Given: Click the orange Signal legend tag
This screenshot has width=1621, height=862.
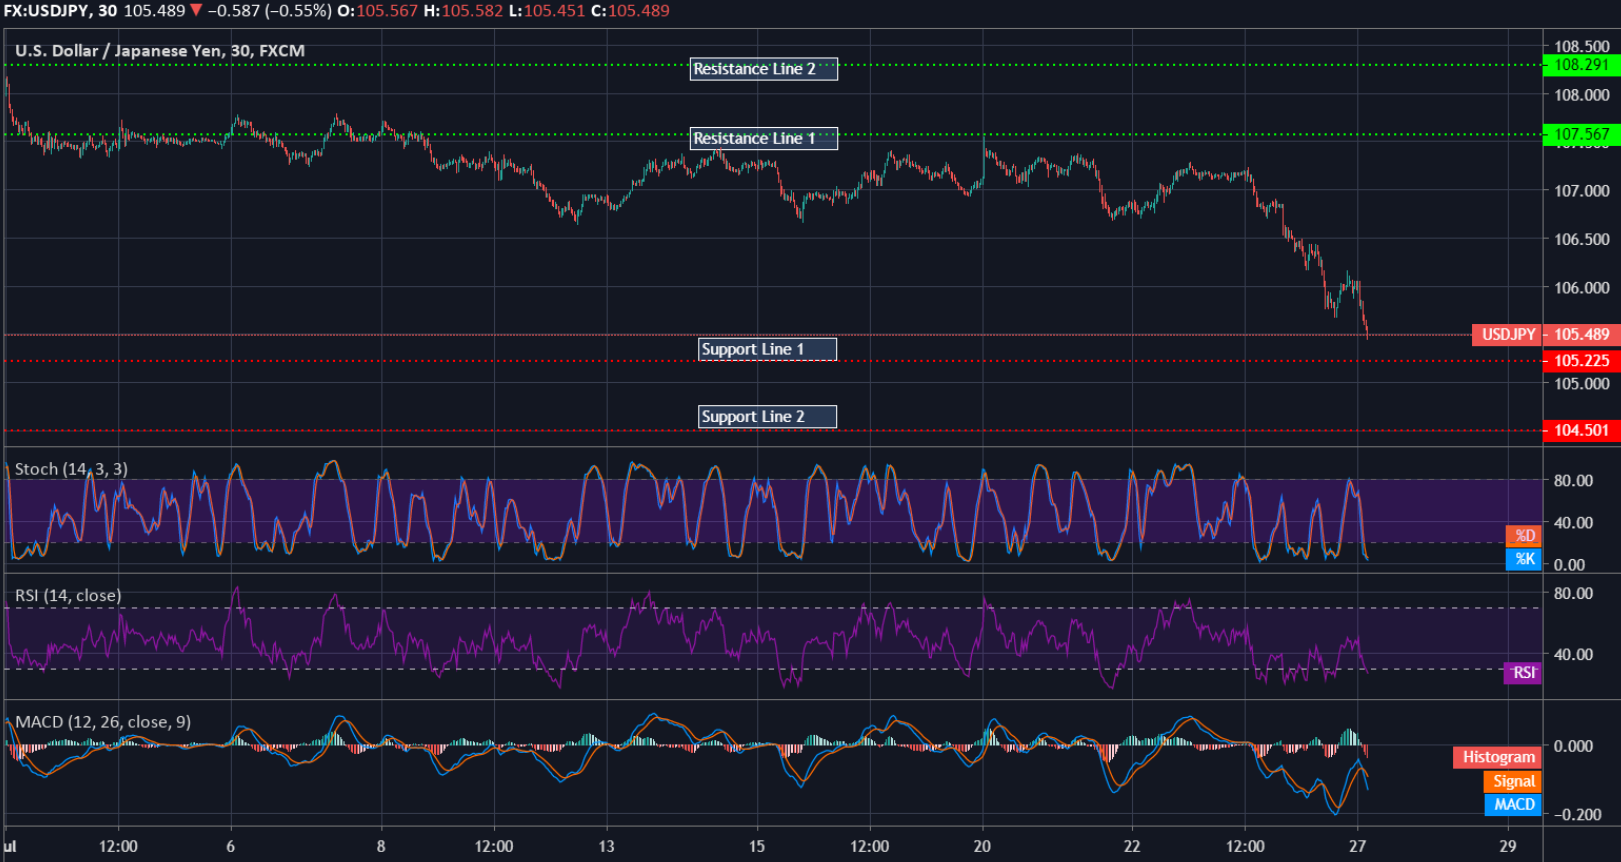Looking at the screenshot, I should [x=1513, y=781].
